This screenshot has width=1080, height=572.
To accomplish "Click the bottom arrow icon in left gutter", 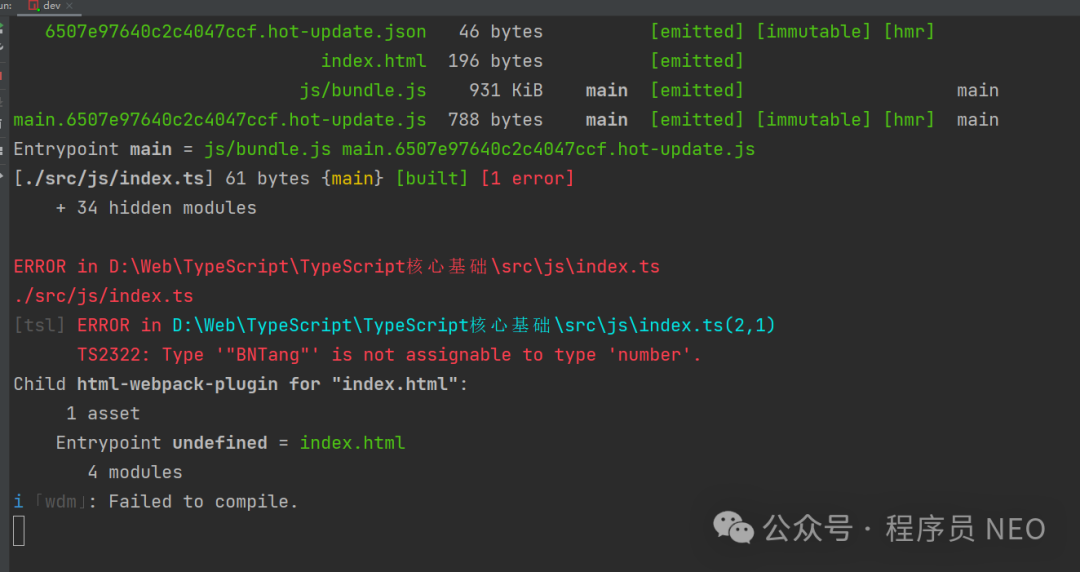I will (2, 177).
